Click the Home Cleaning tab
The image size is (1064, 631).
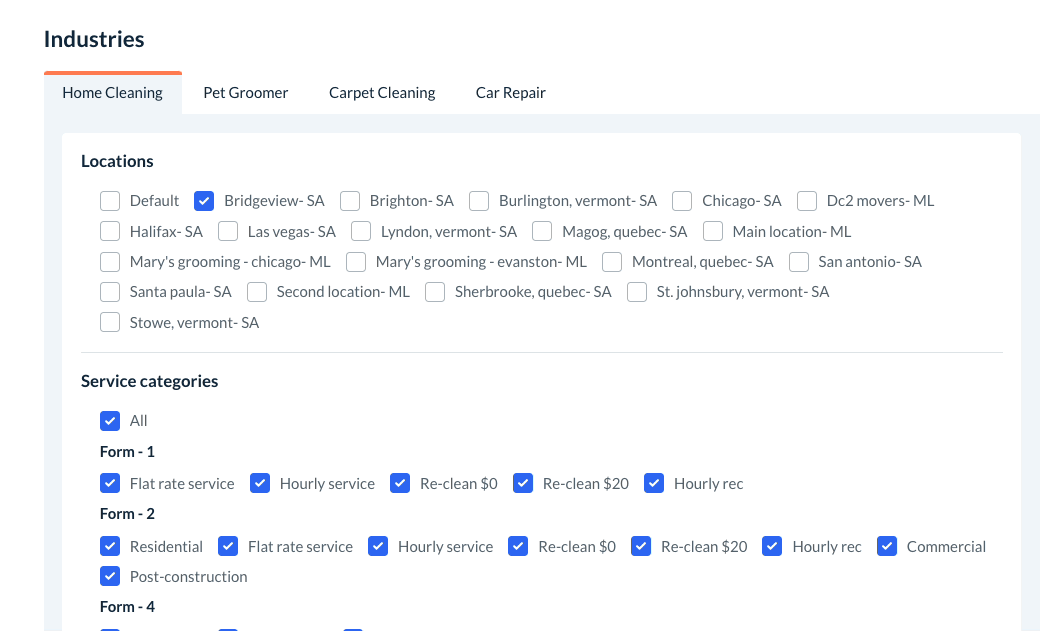pos(112,93)
